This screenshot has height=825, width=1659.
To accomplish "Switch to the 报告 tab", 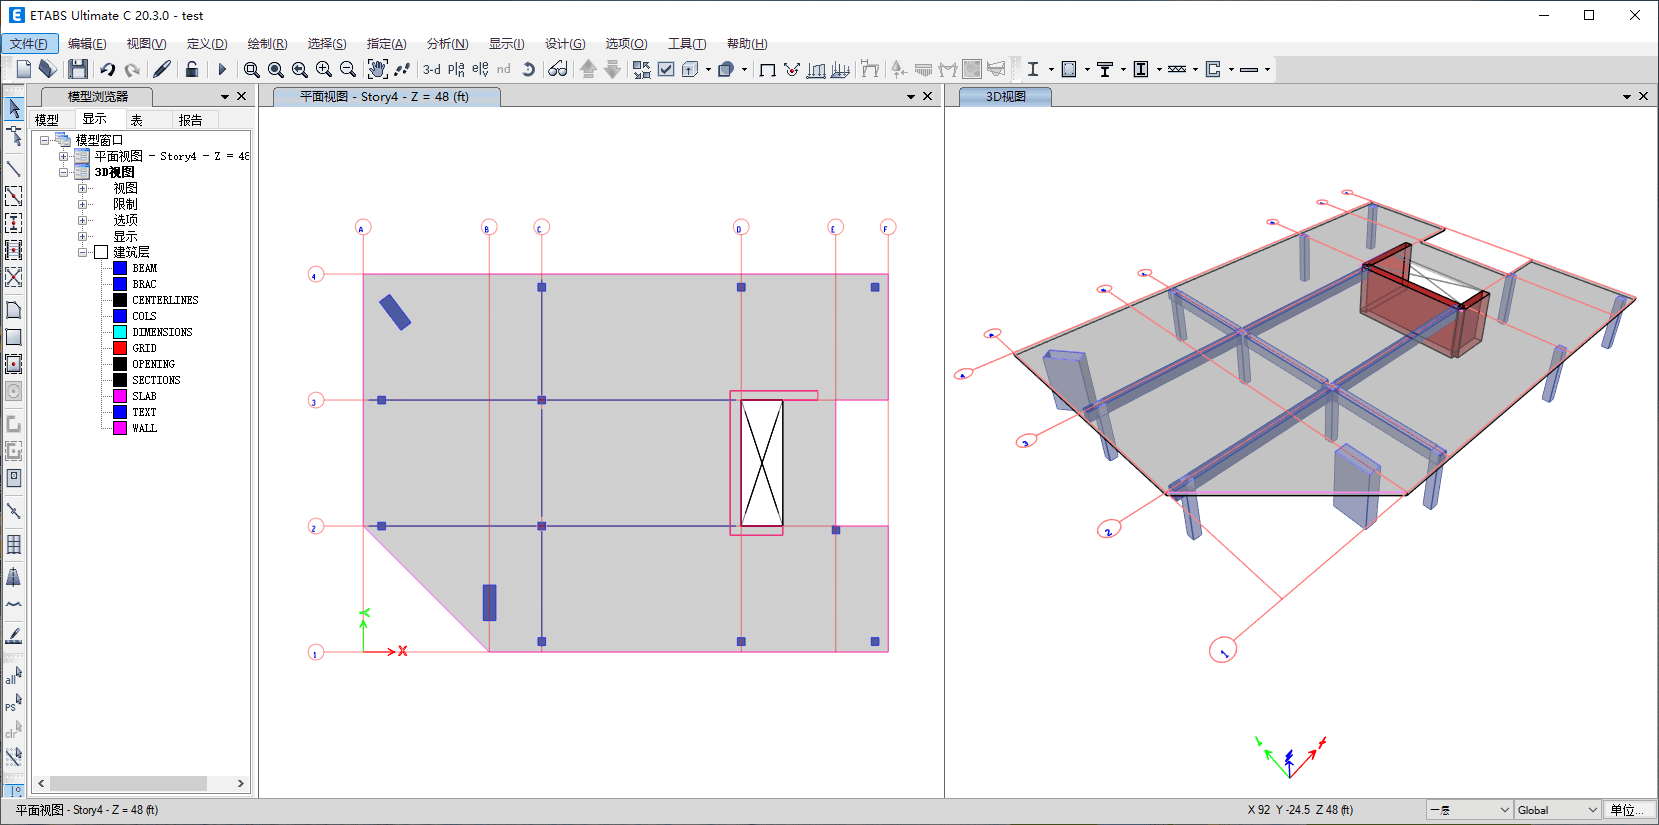I will (190, 120).
